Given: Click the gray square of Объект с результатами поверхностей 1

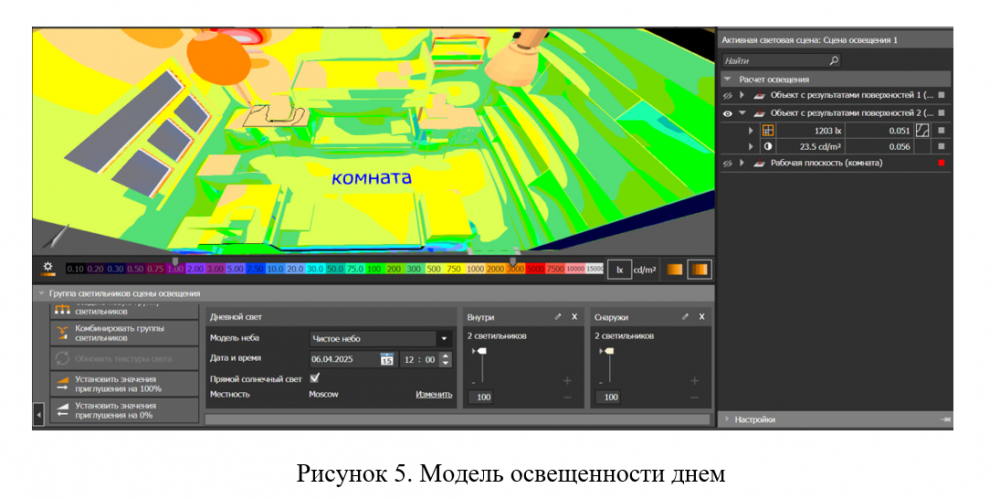Looking at the screenshot, I should pos(941,96).
